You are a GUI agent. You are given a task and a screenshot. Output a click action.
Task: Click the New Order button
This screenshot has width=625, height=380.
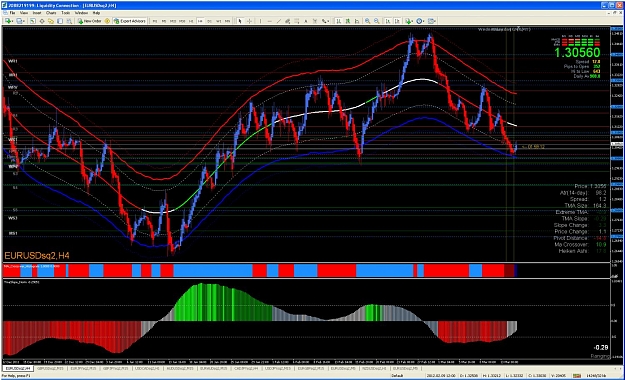[x=89, y=21]
